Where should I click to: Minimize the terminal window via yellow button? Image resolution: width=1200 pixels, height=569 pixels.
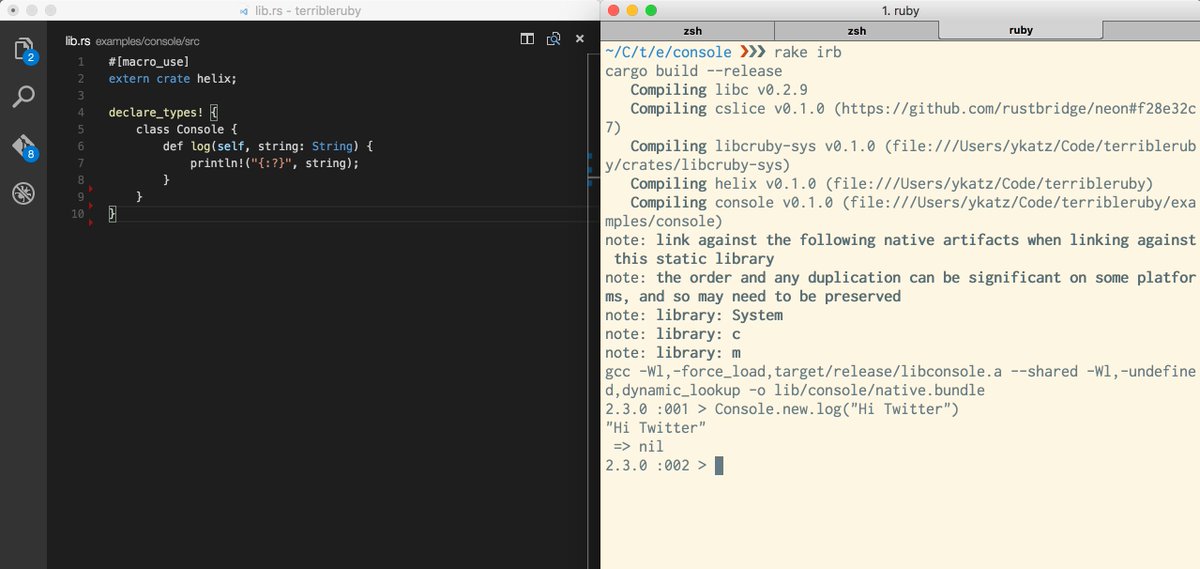click(x=631, y=11)
